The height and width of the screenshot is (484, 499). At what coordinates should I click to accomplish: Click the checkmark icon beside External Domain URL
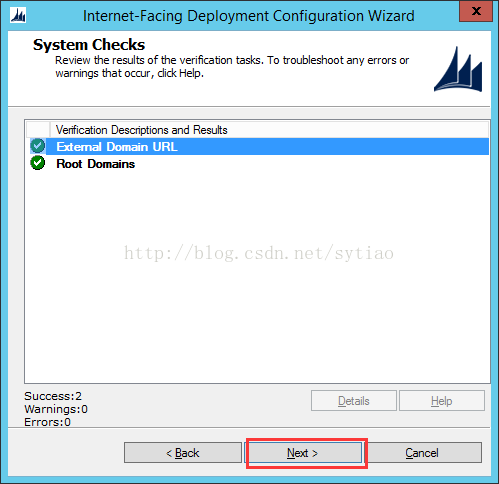point(38,146)
